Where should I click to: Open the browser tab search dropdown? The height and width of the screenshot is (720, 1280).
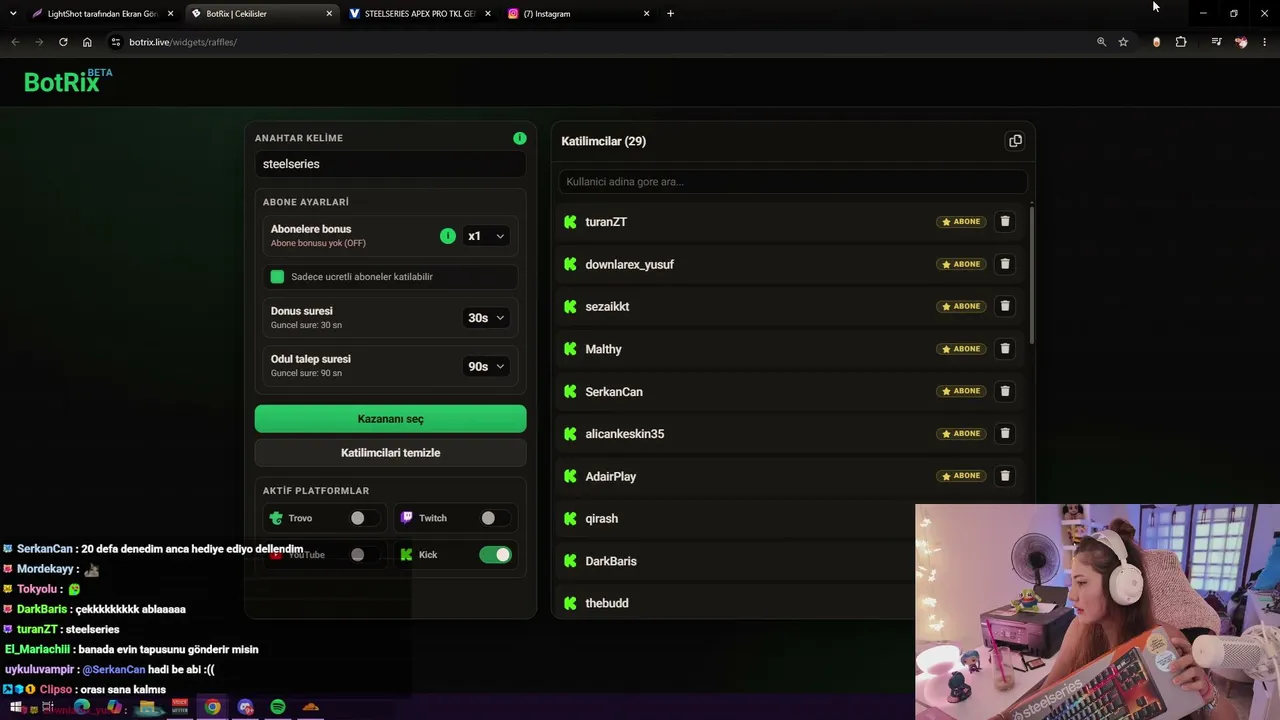[13, 14]
